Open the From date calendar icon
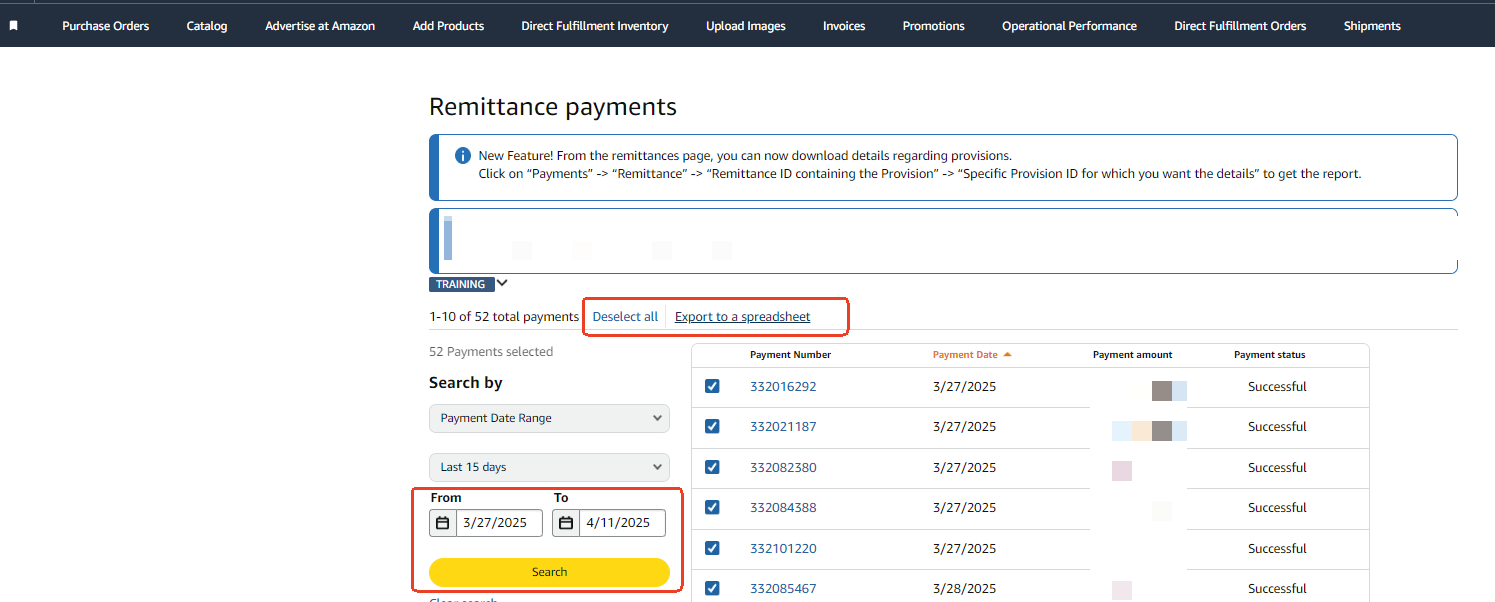1495x602 pixels. point(443,523)
